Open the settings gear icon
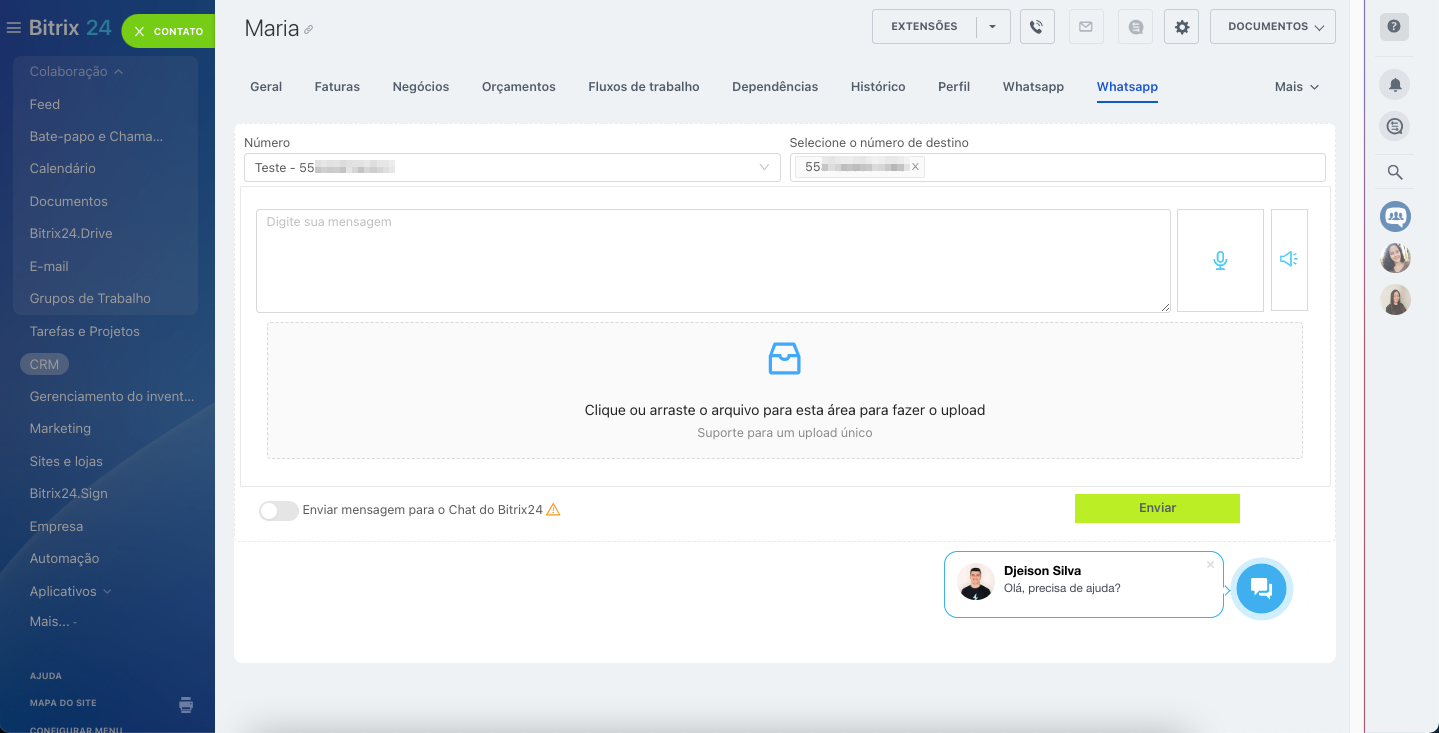This screenshot has height=733, width=1439. (1181, 27)
